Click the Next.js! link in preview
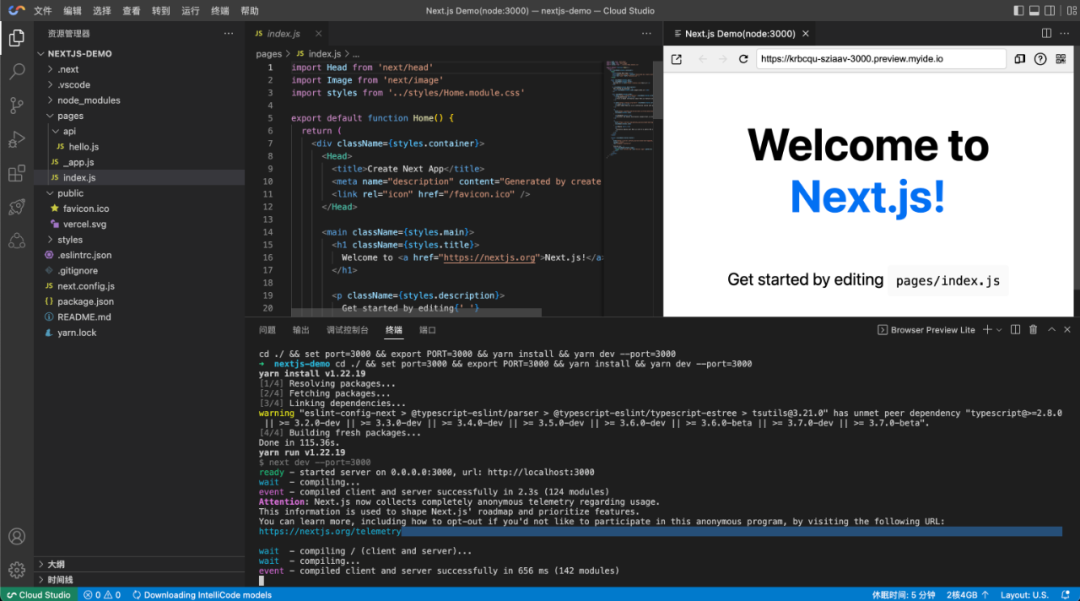The image size is (1080, 601). [x=867, y=197]
